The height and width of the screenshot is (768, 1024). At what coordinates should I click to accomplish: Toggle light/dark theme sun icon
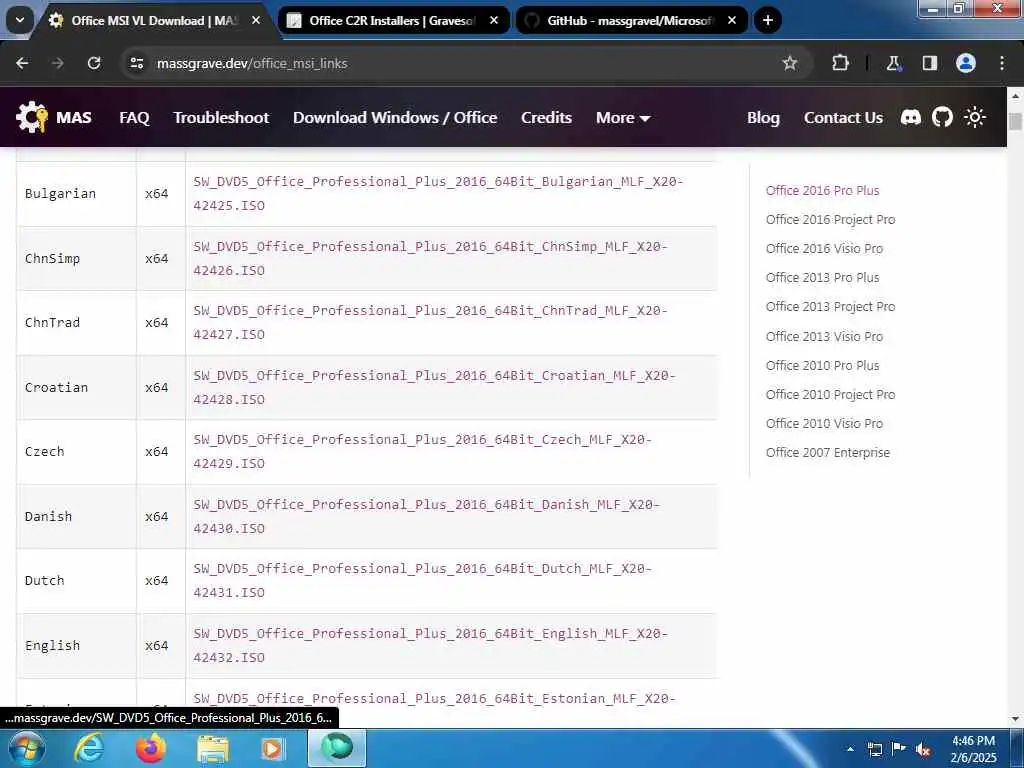974,118
